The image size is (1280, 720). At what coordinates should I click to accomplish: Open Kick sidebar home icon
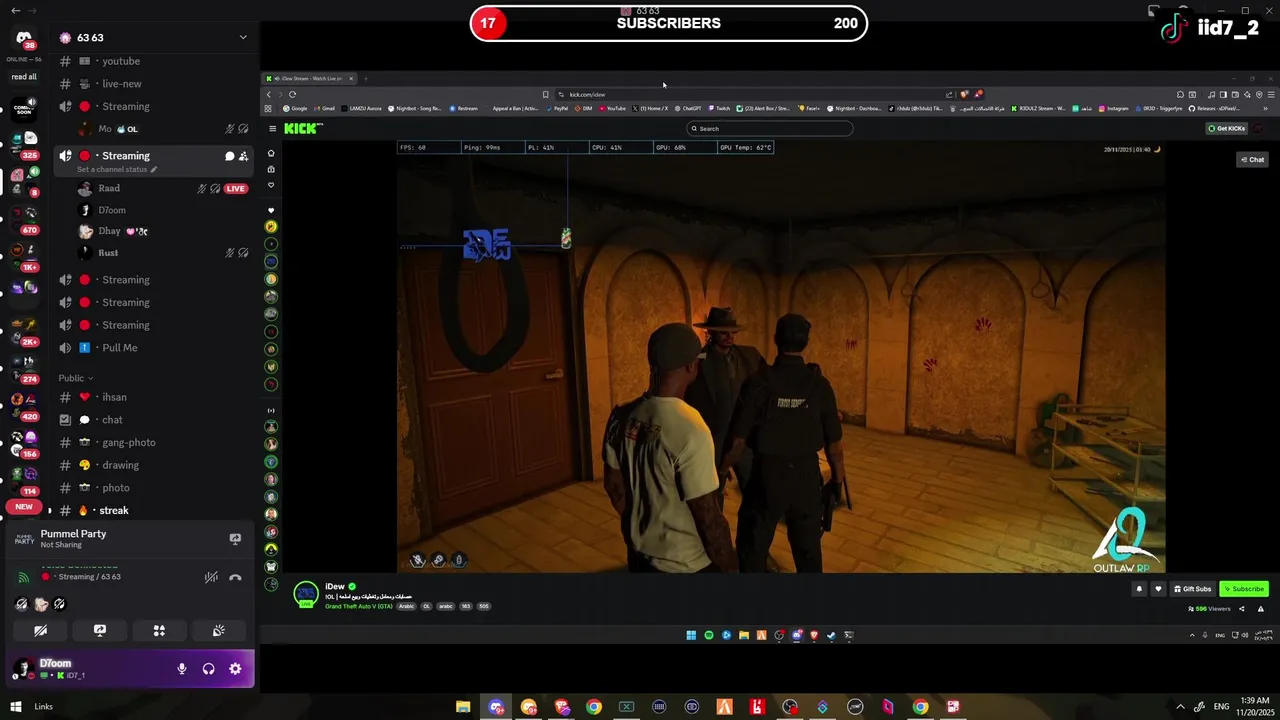pyautogui.click(x=271, y=153)
